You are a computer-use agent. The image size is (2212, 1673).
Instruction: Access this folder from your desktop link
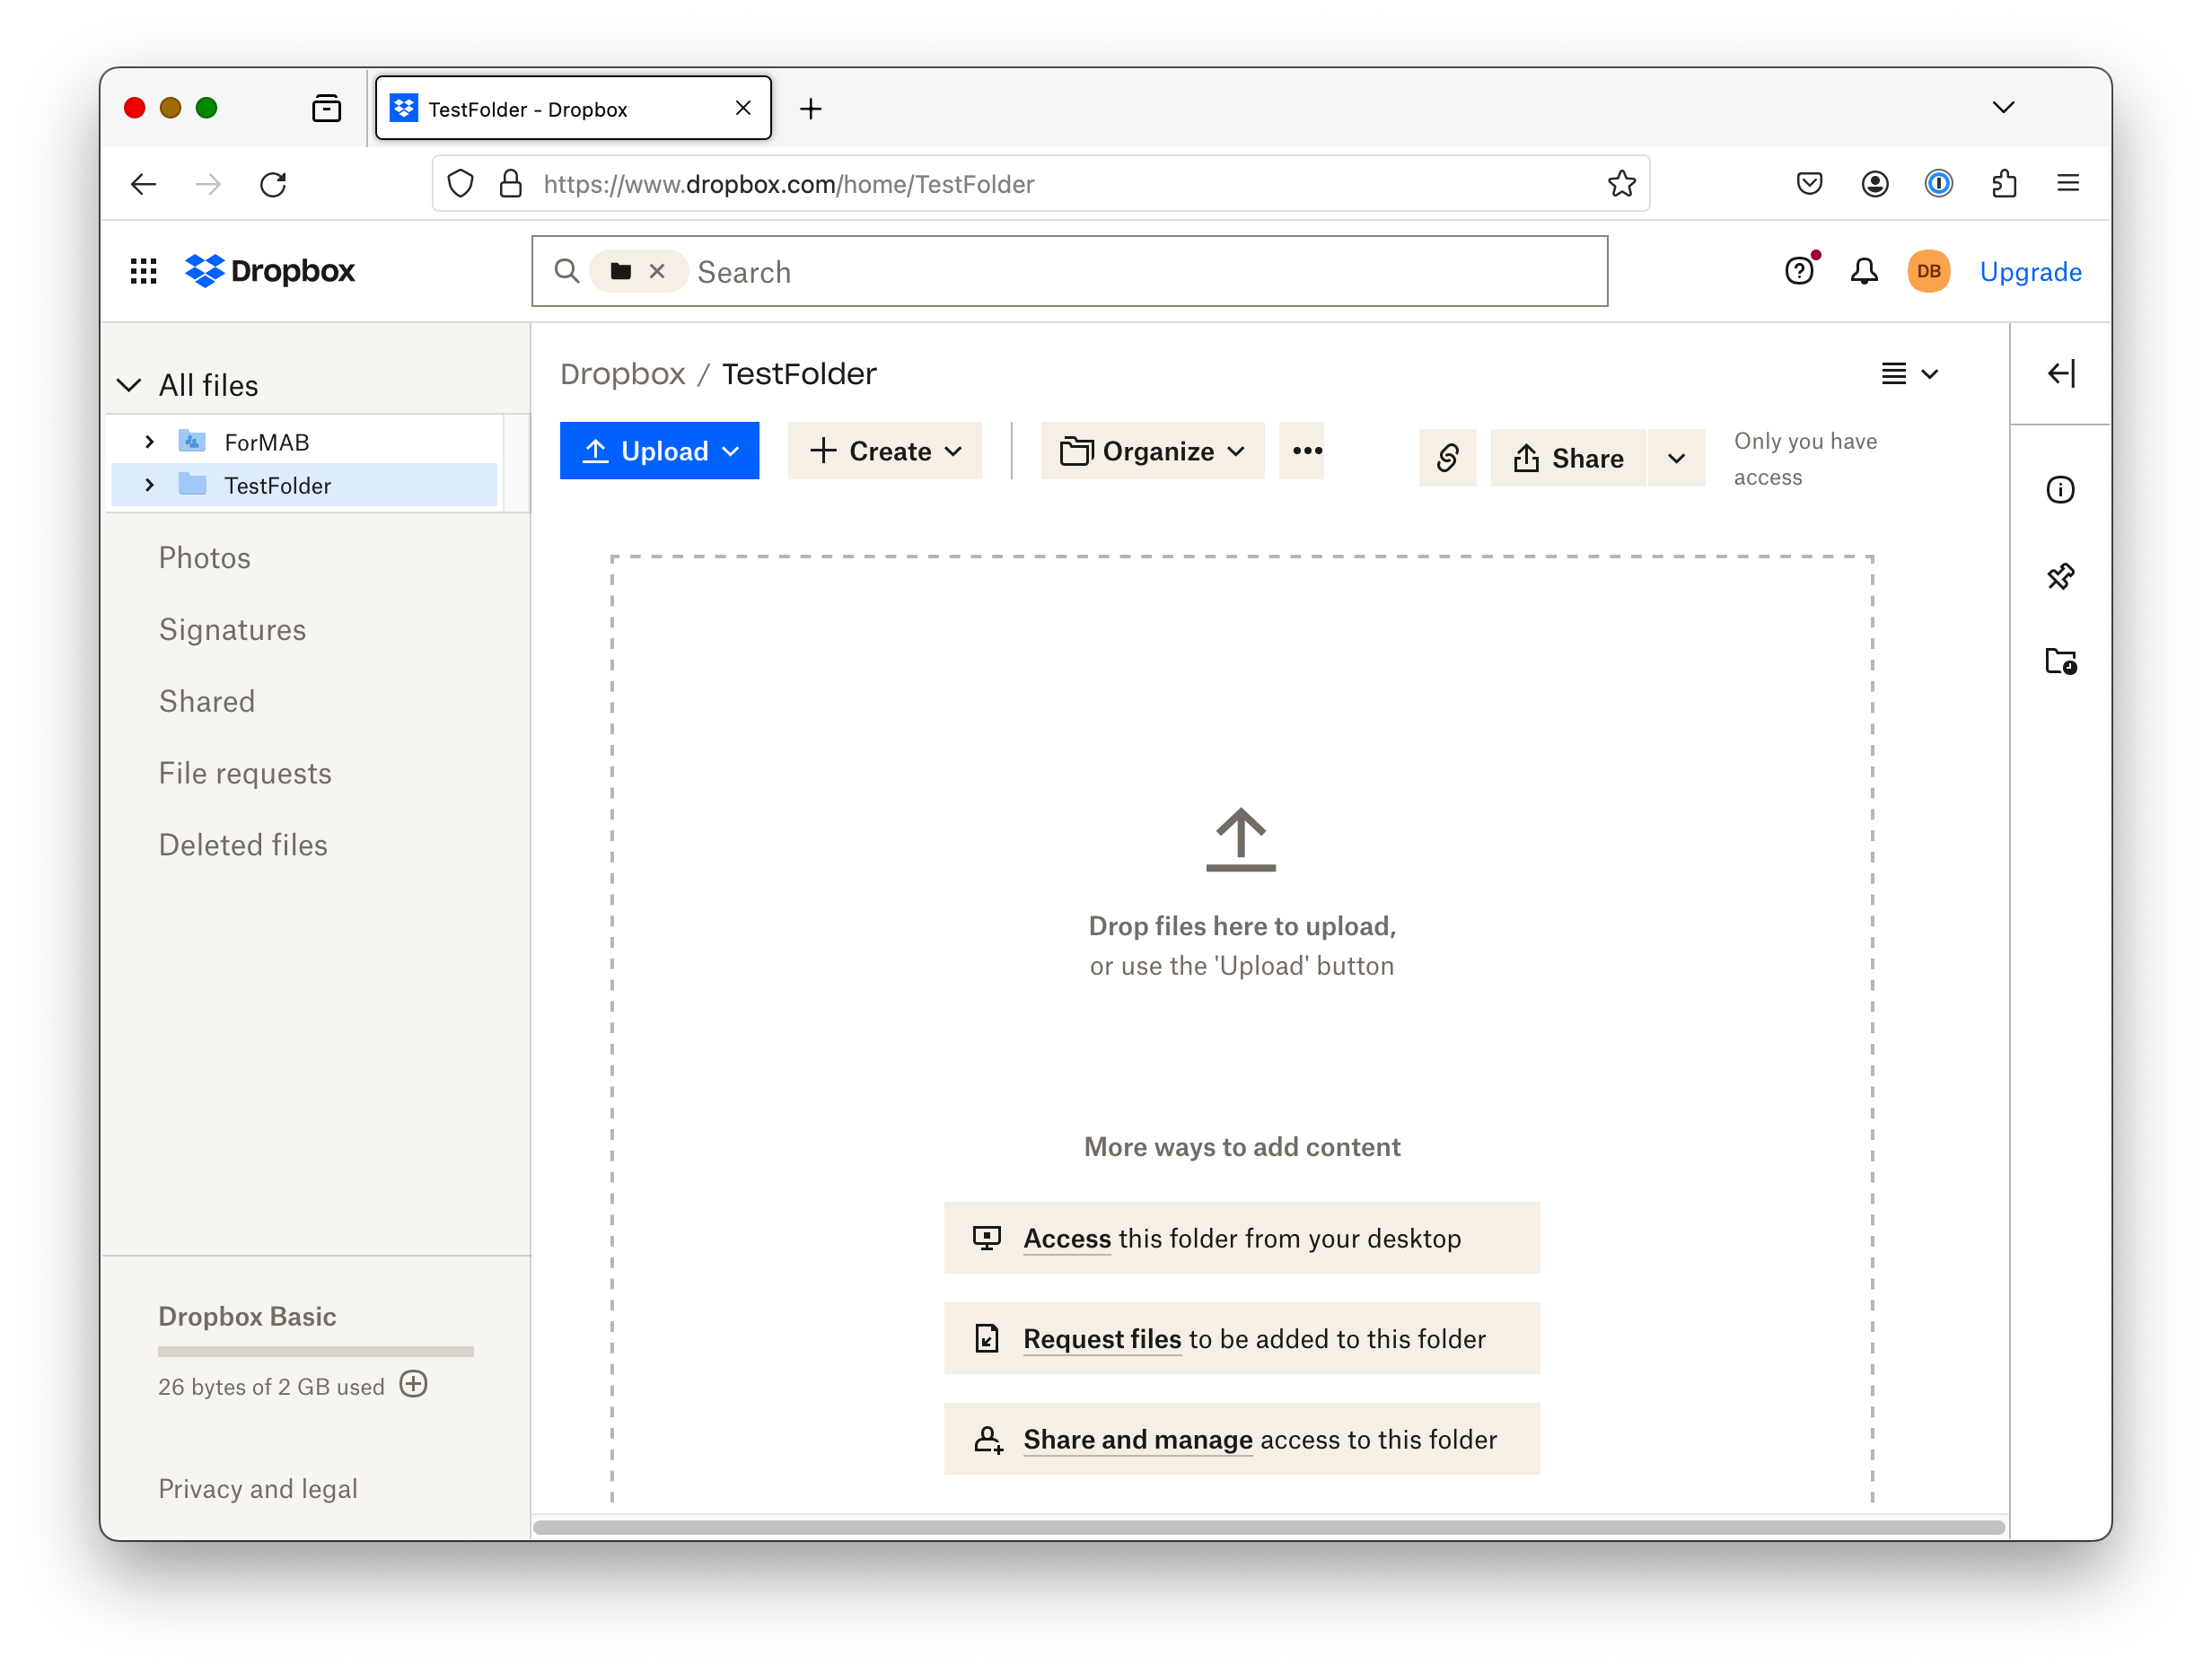click(x=1244, y=1237)
